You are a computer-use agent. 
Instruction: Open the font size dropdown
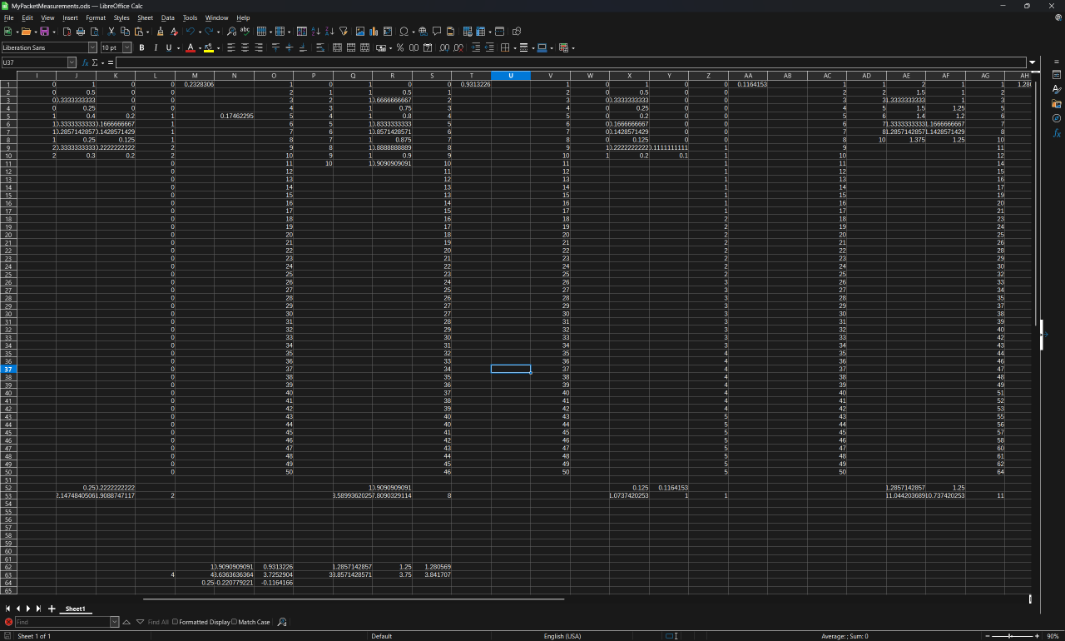[x=126, y=47]
